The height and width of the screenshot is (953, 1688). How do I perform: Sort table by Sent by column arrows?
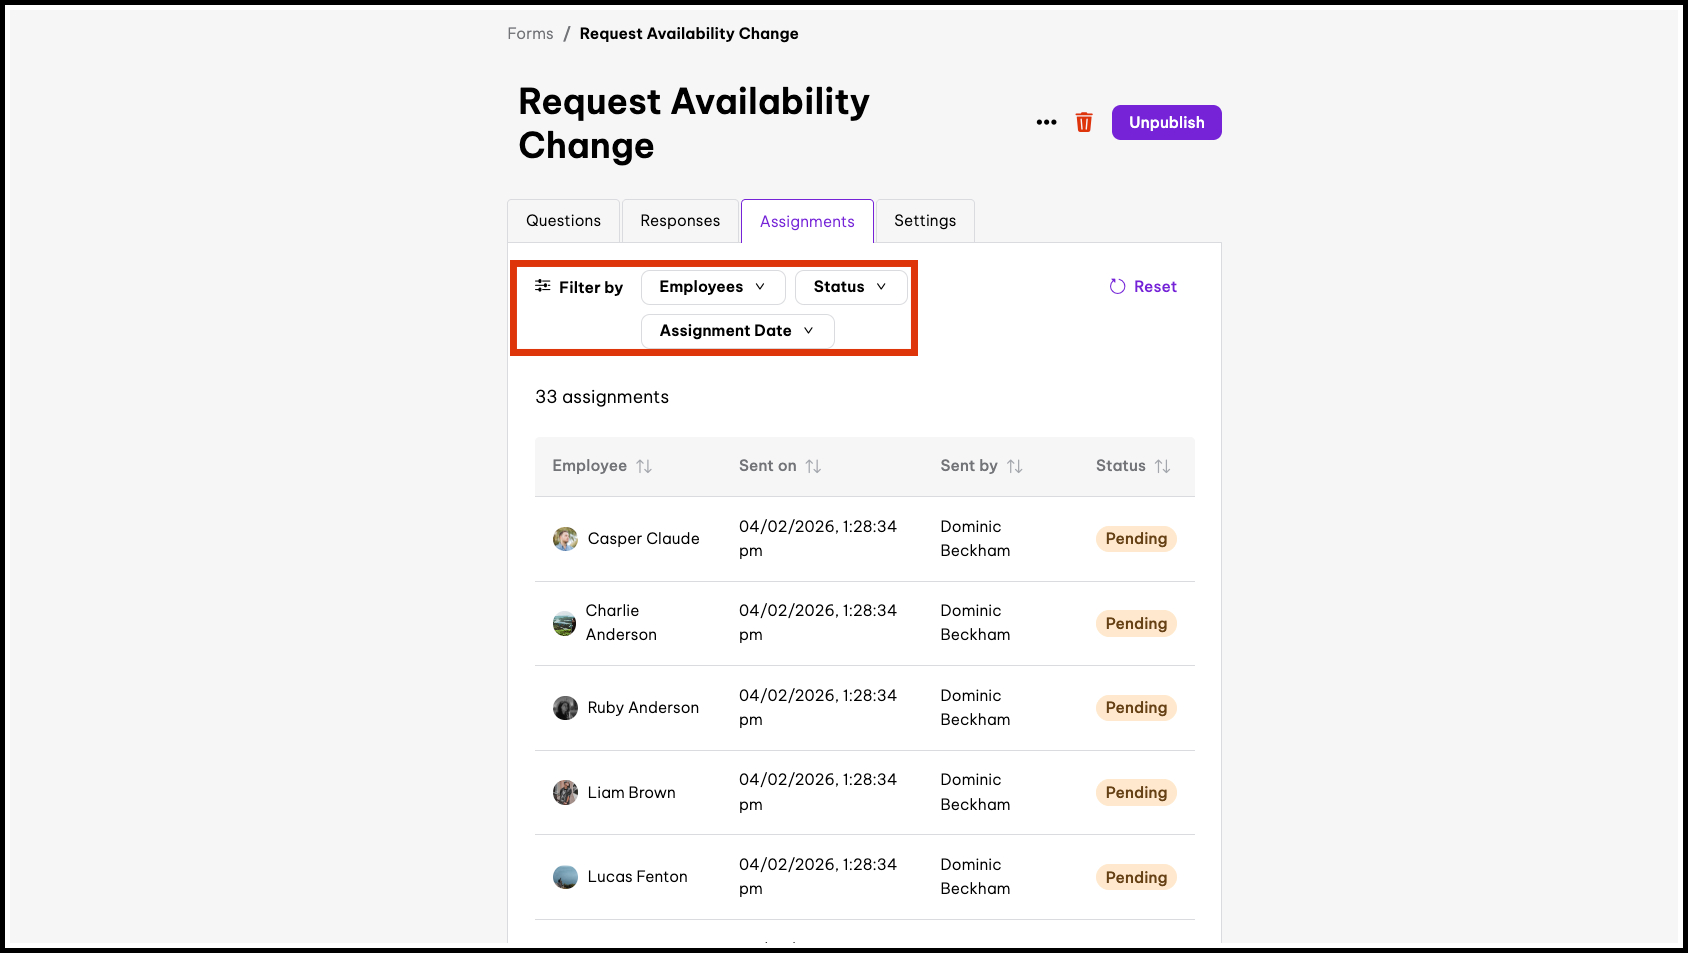(1014, 466)
